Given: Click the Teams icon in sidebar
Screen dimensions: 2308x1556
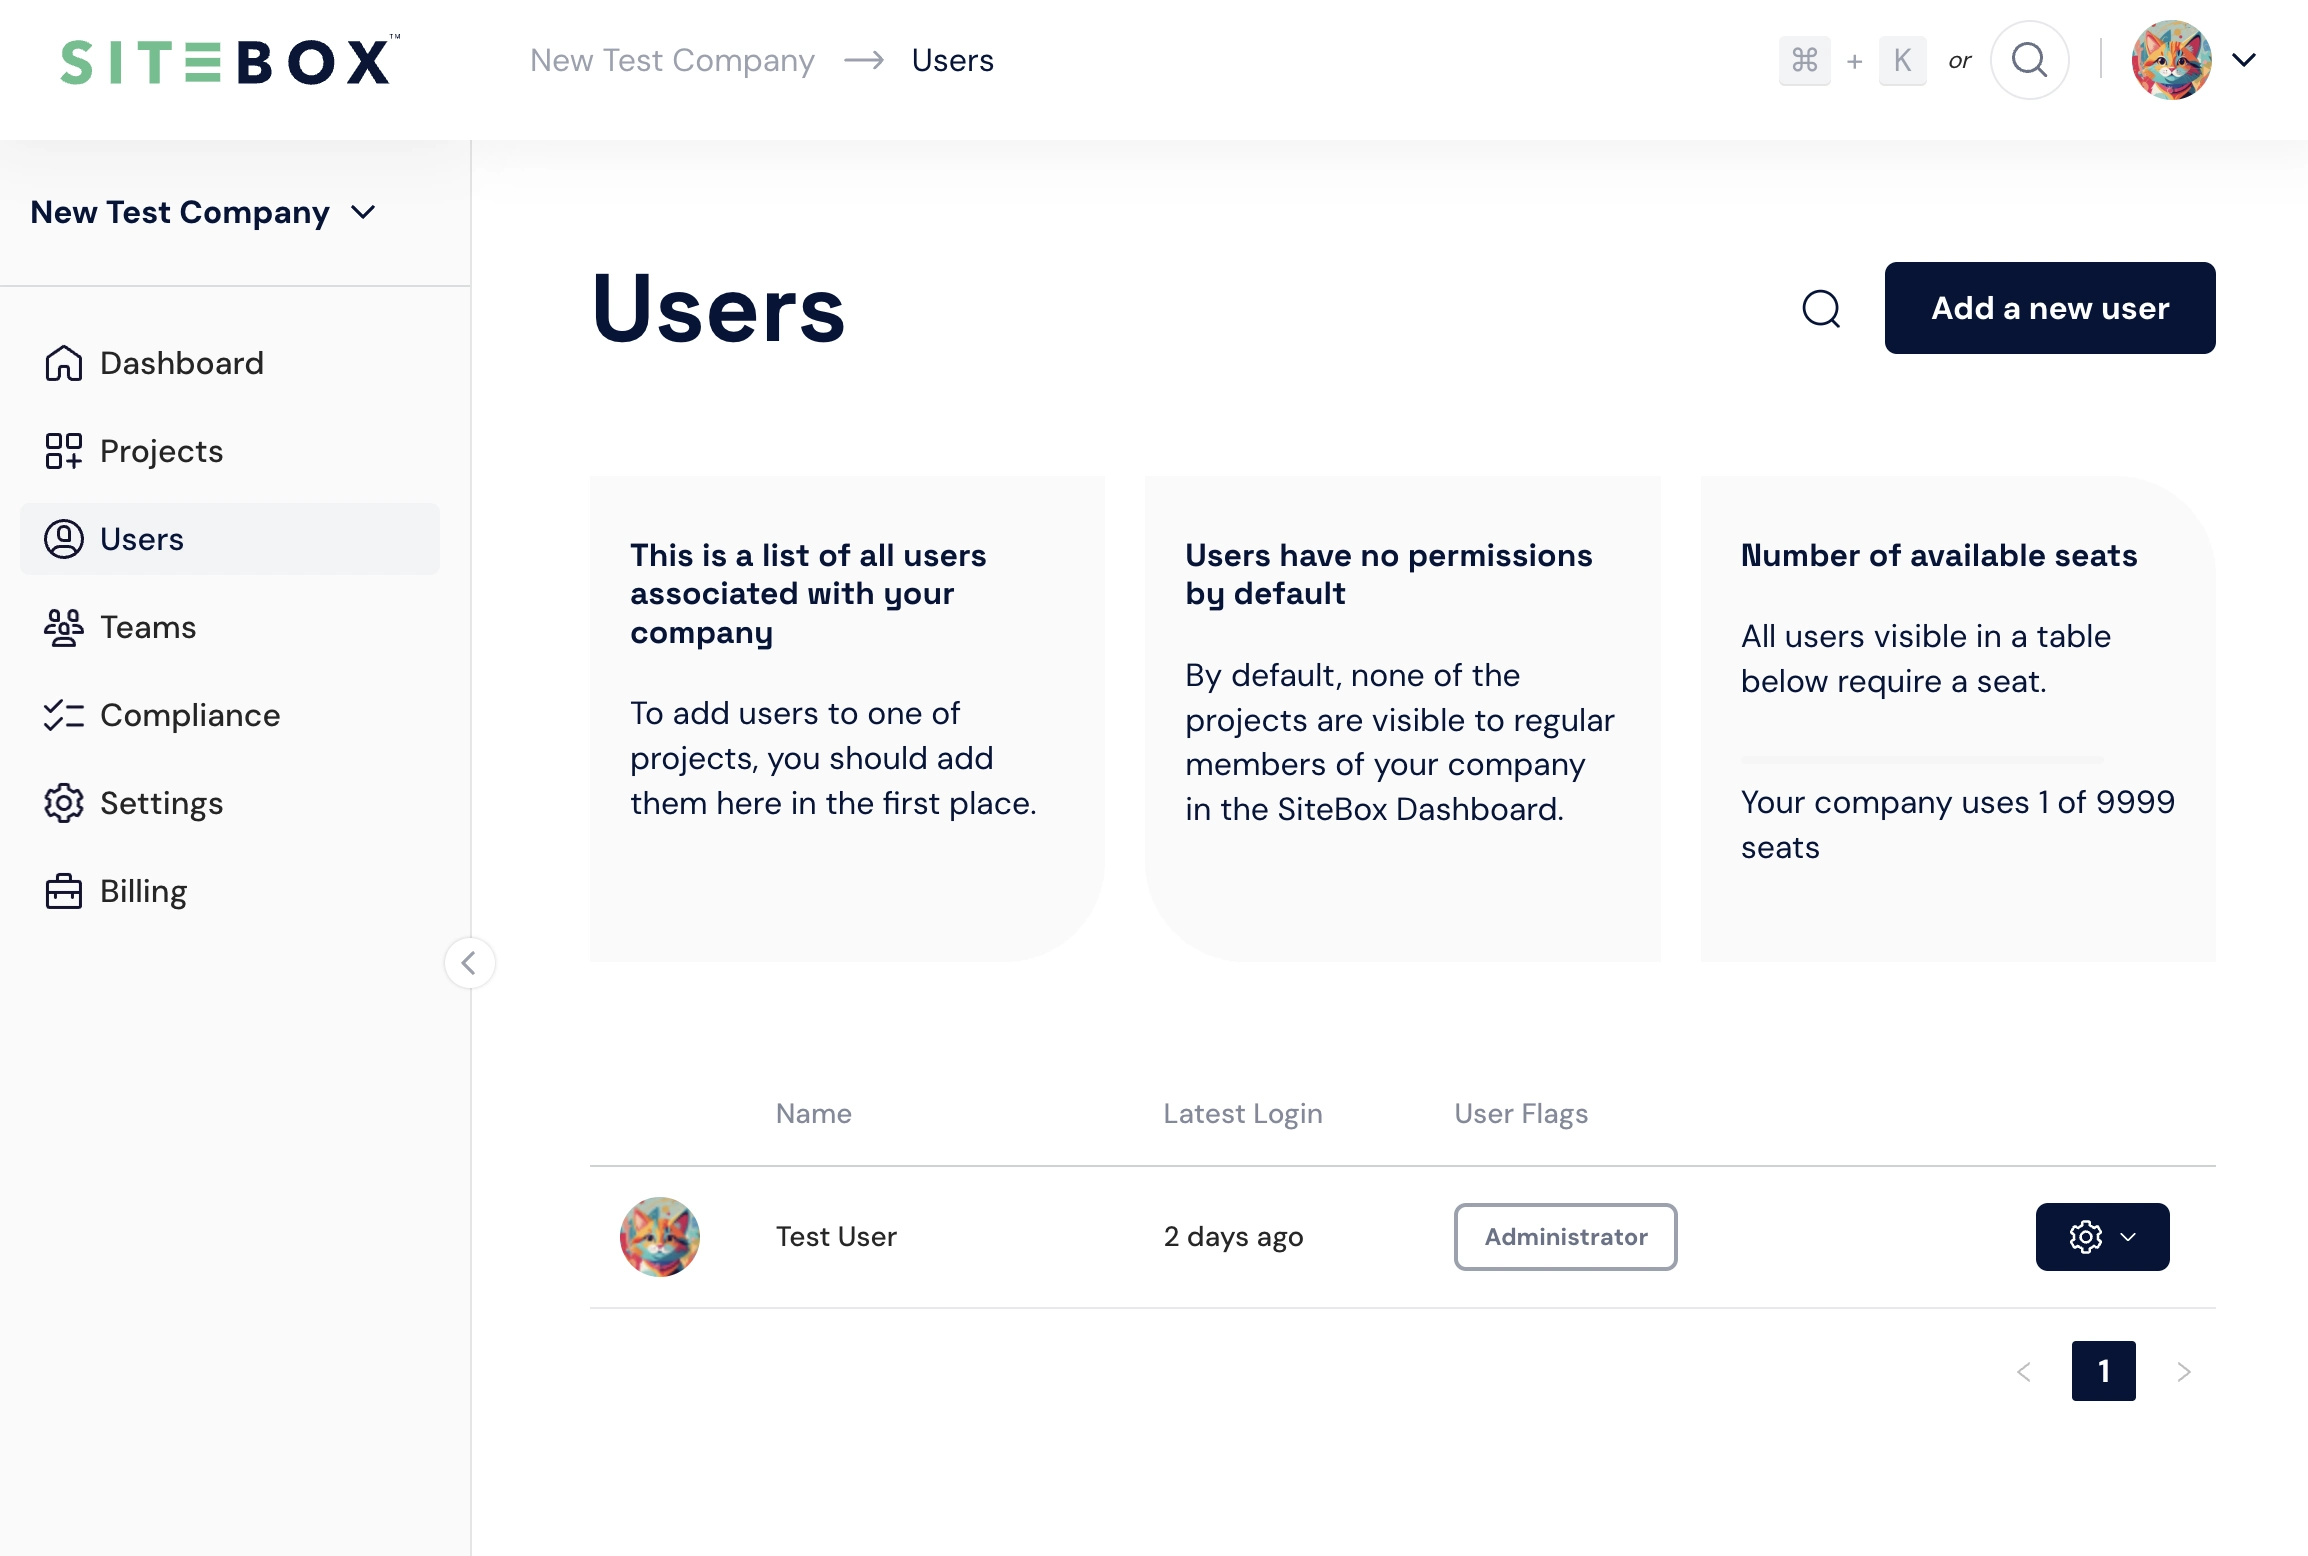Looking at the screenshot, I should 63,625.
